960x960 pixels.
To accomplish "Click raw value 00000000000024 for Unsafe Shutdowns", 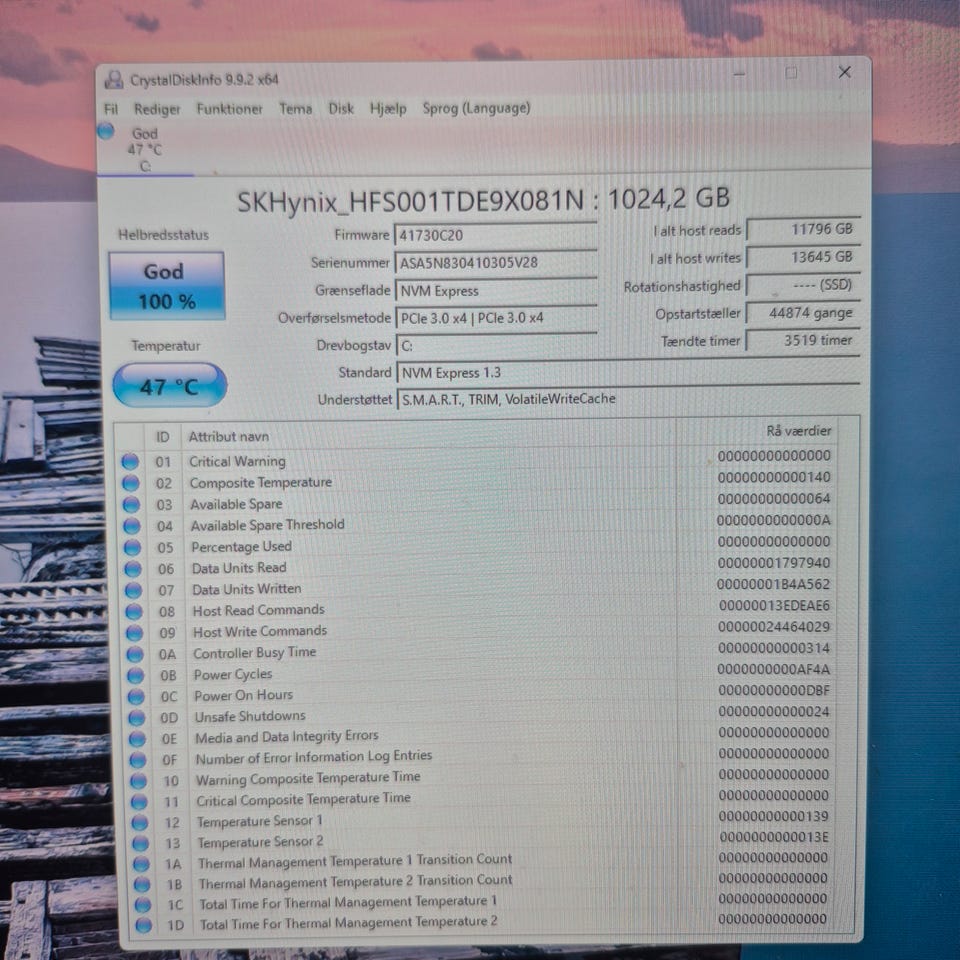I will click(774, 711).
